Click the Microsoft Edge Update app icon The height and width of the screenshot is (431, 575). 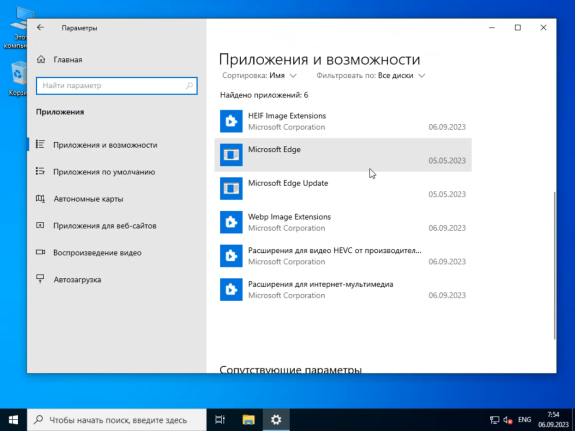231,188
